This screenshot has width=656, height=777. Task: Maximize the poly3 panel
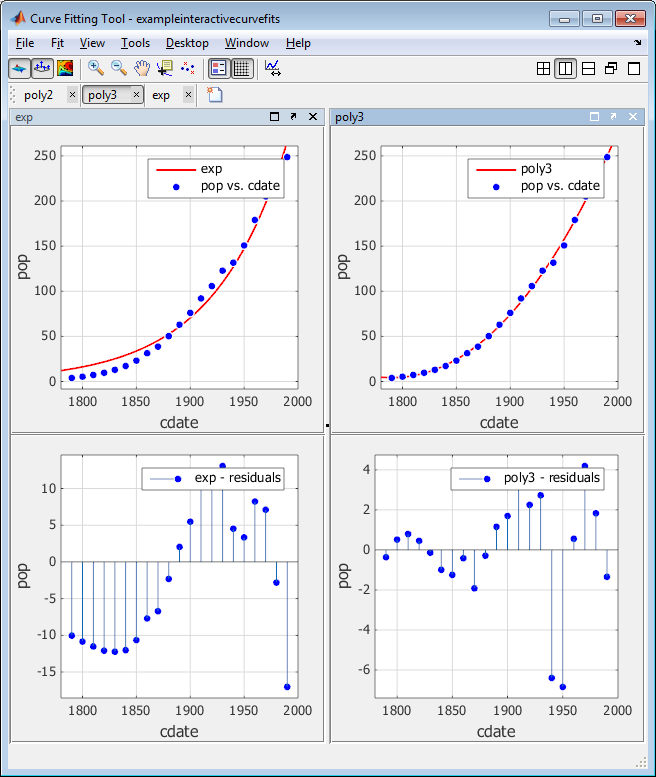pos(595,116)
